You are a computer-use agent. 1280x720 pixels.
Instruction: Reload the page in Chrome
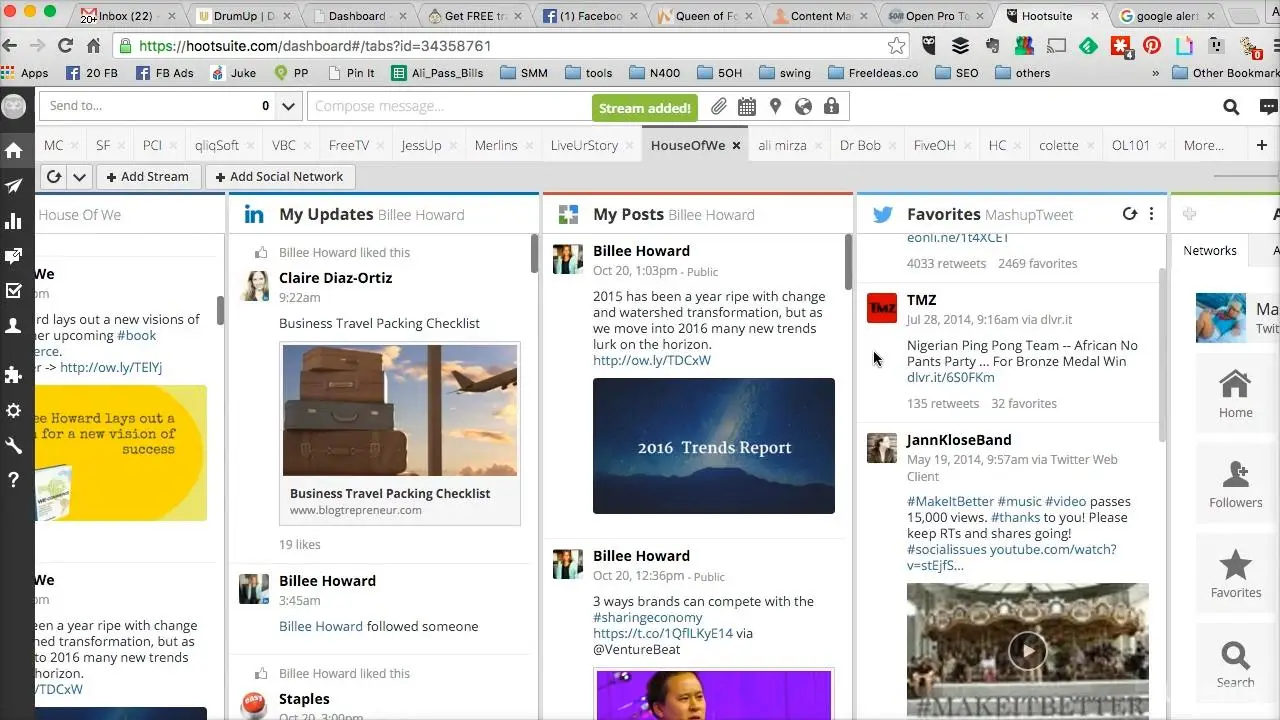tap(65, 46)
